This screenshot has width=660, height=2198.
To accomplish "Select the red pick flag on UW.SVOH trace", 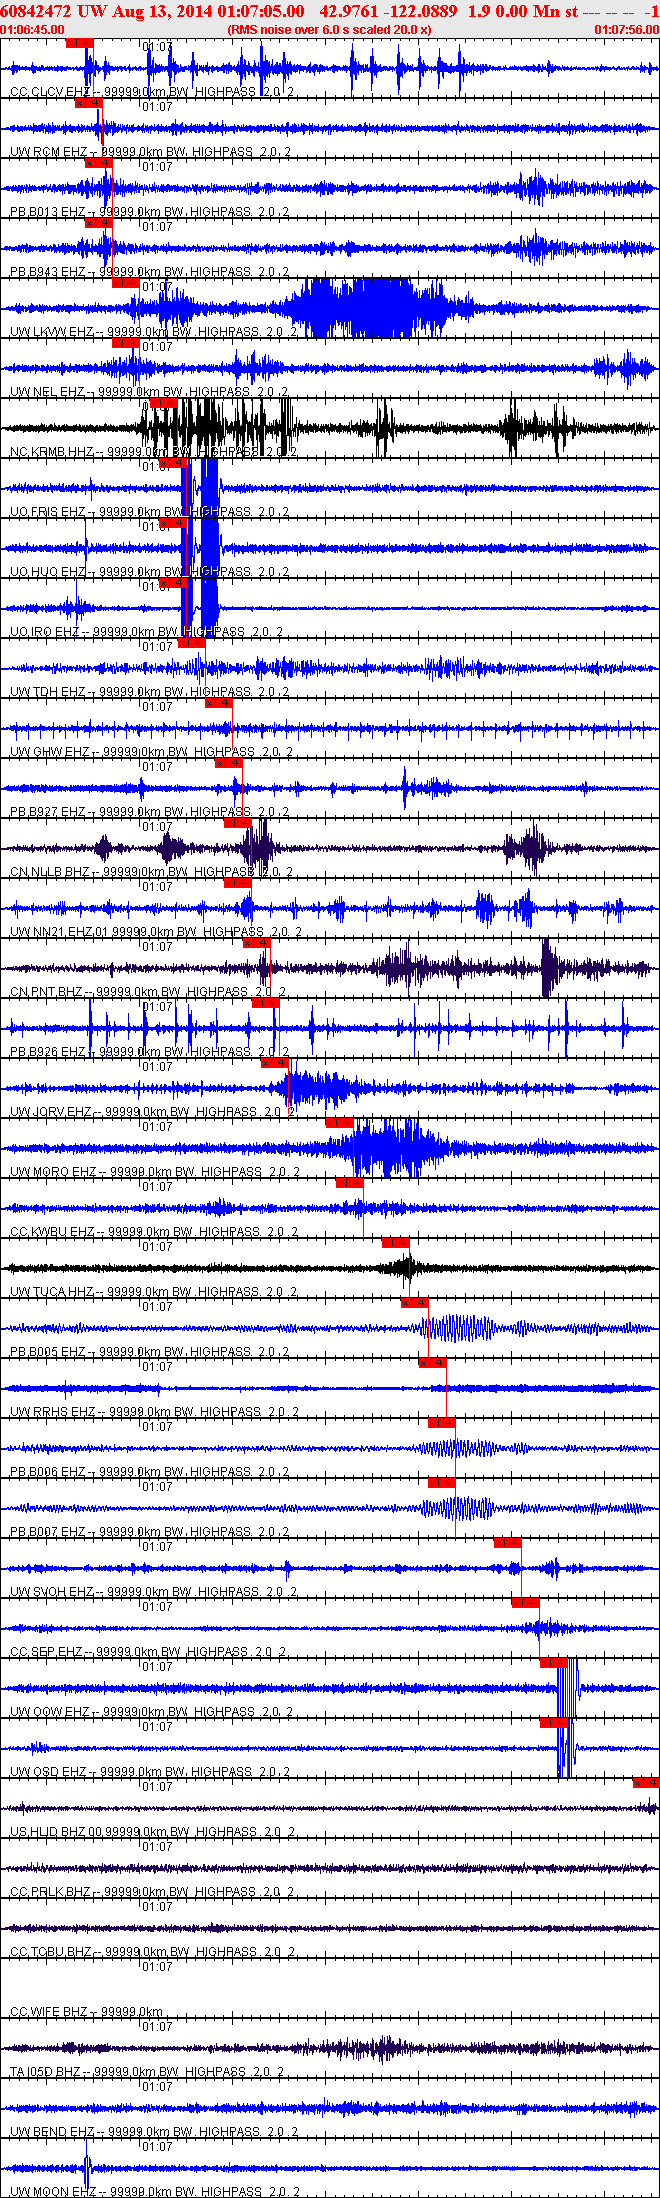I will point(508,1543).
